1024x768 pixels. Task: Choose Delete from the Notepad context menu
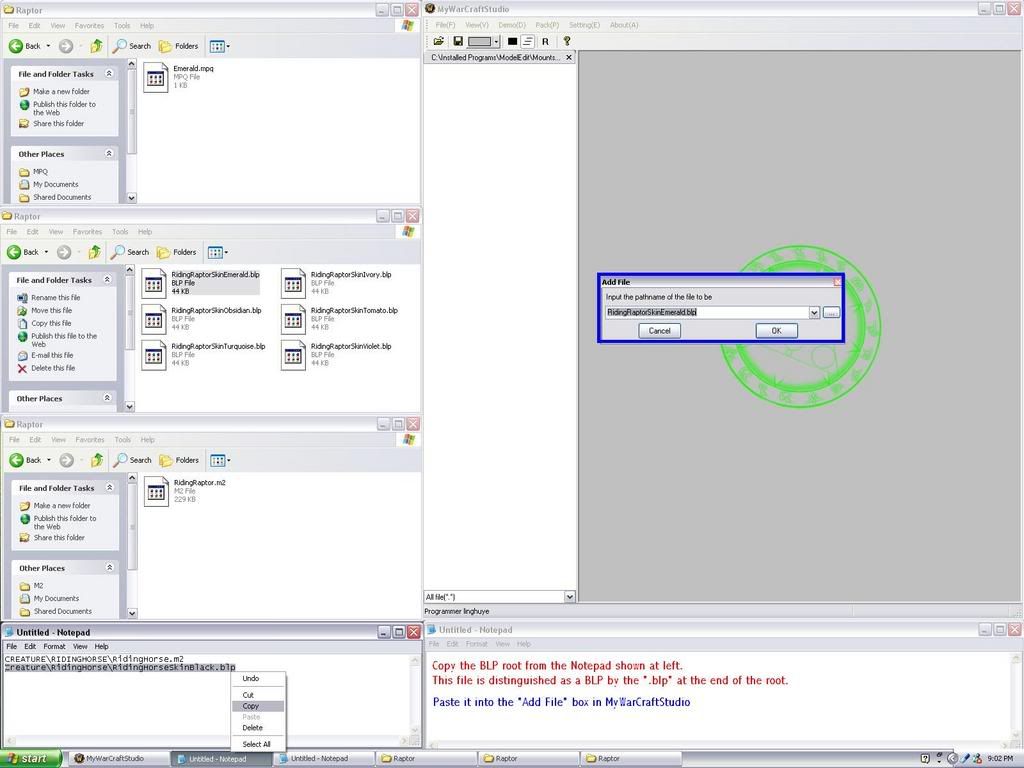tap(258, 728)
